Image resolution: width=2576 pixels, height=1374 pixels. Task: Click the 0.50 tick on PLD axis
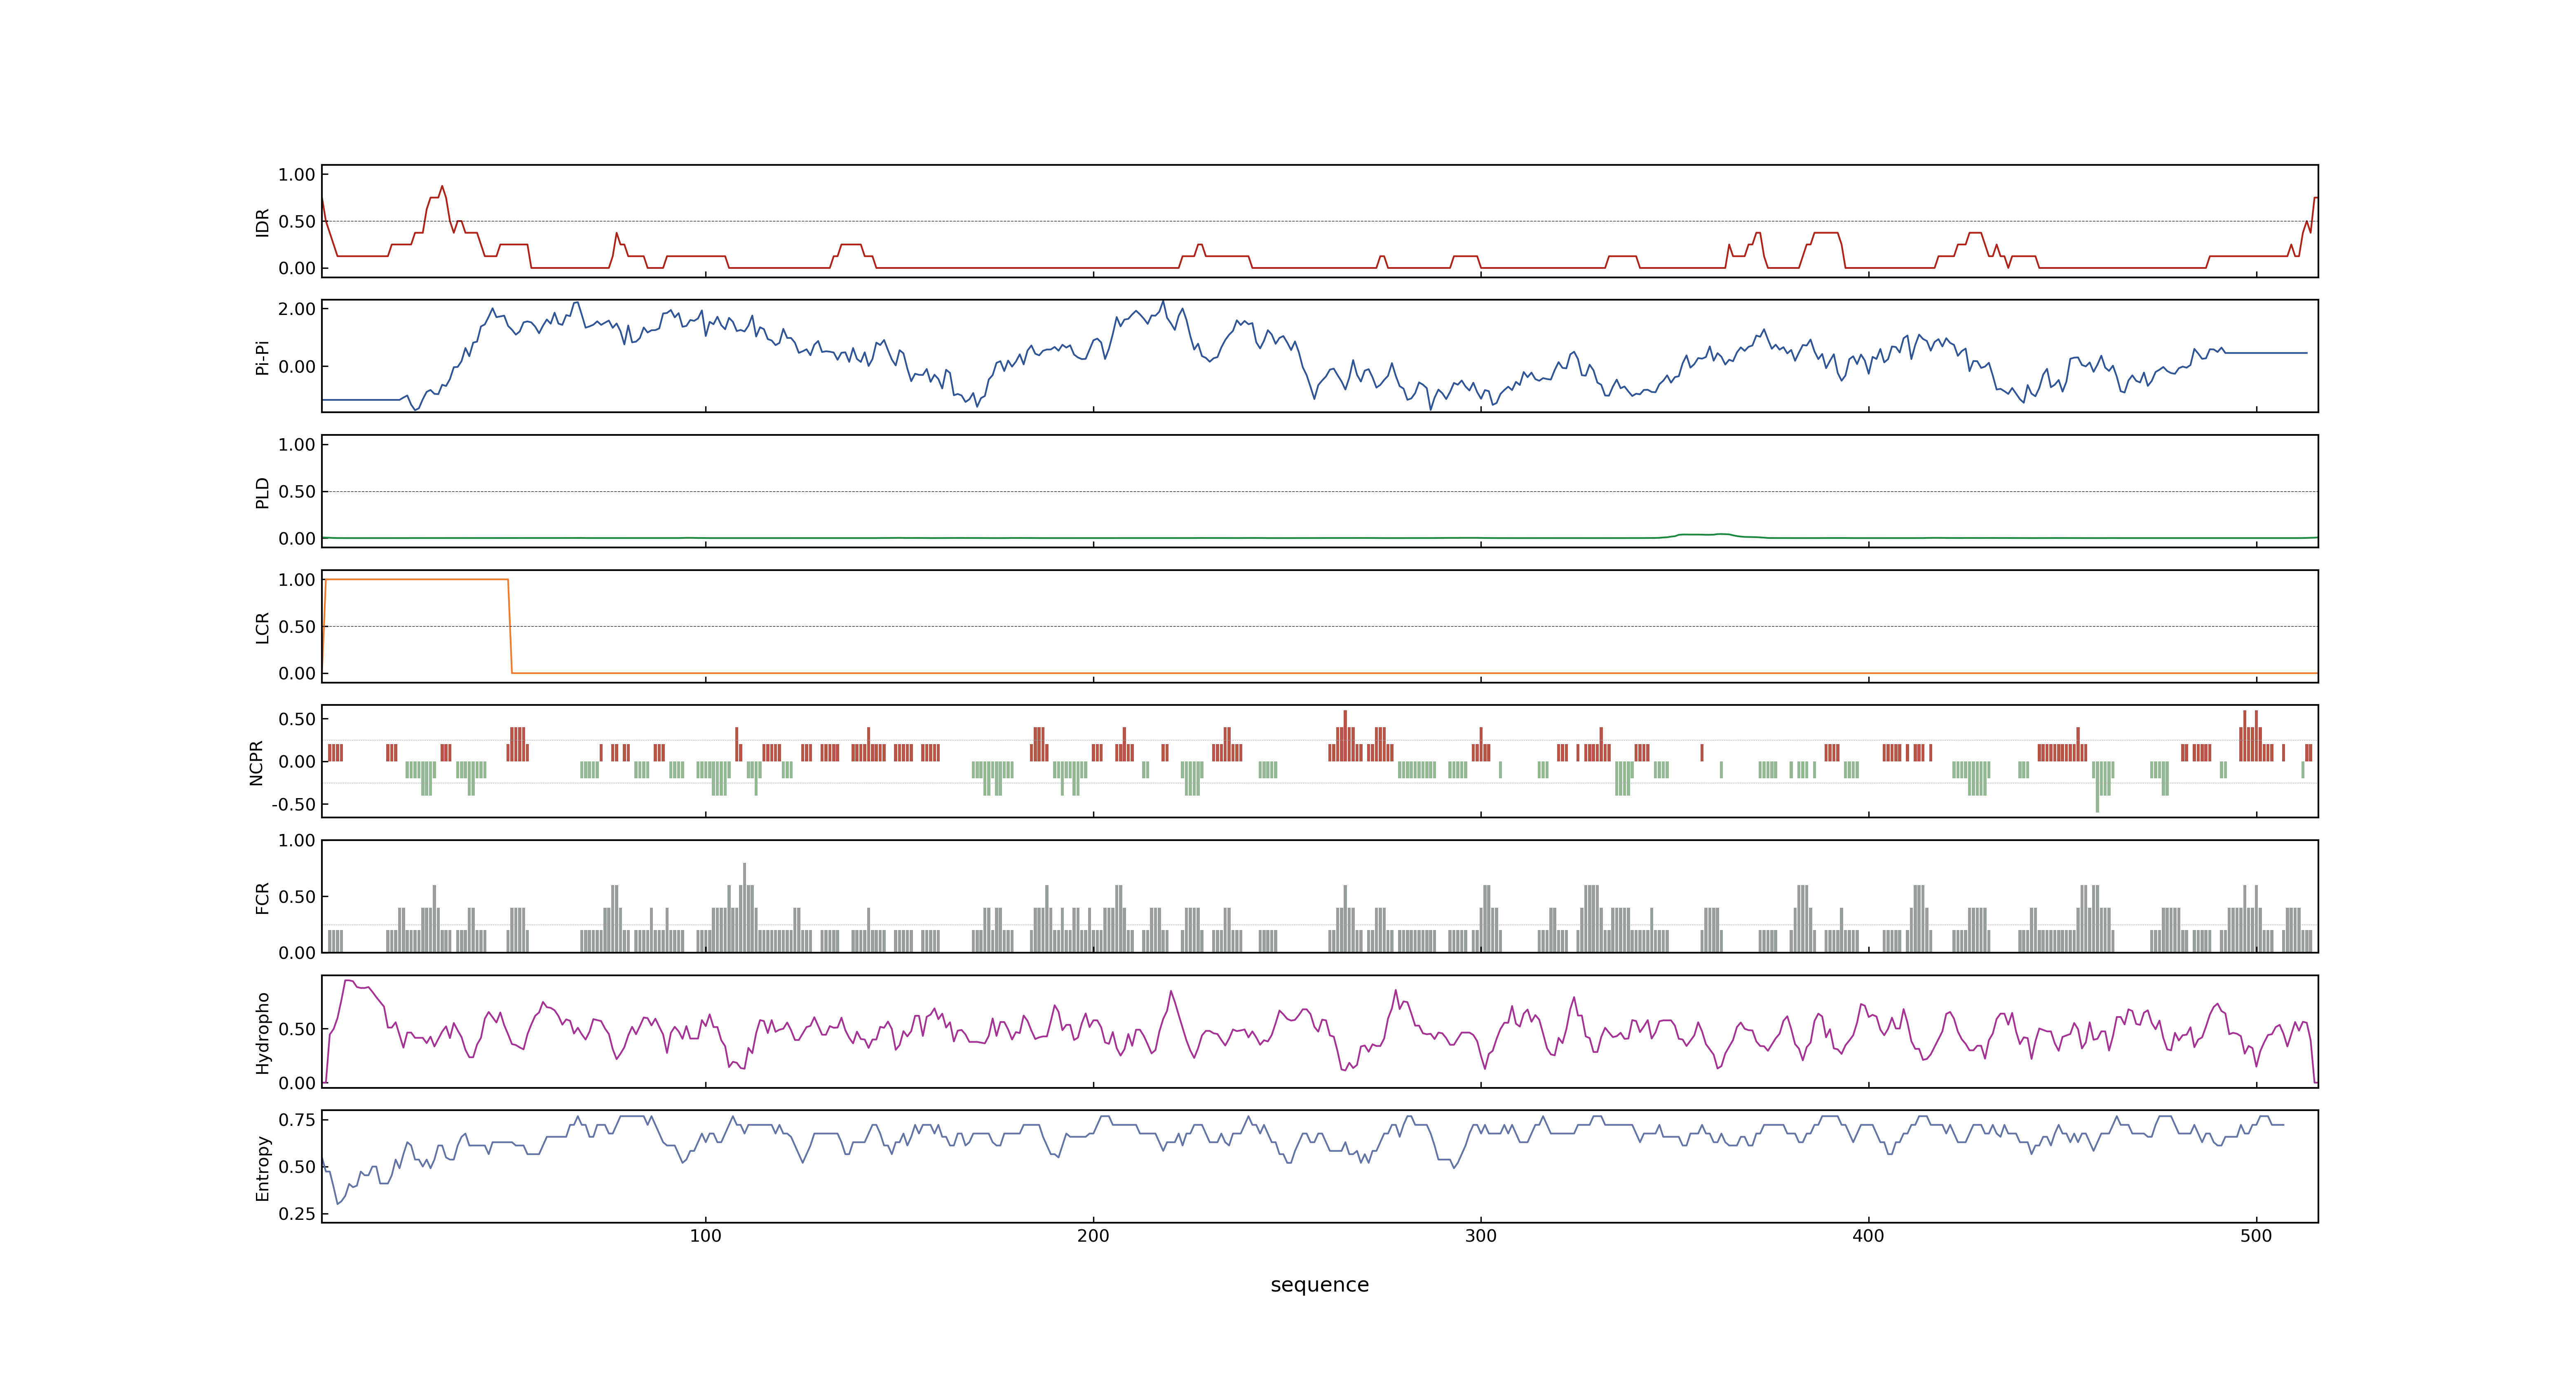point(297,491)
